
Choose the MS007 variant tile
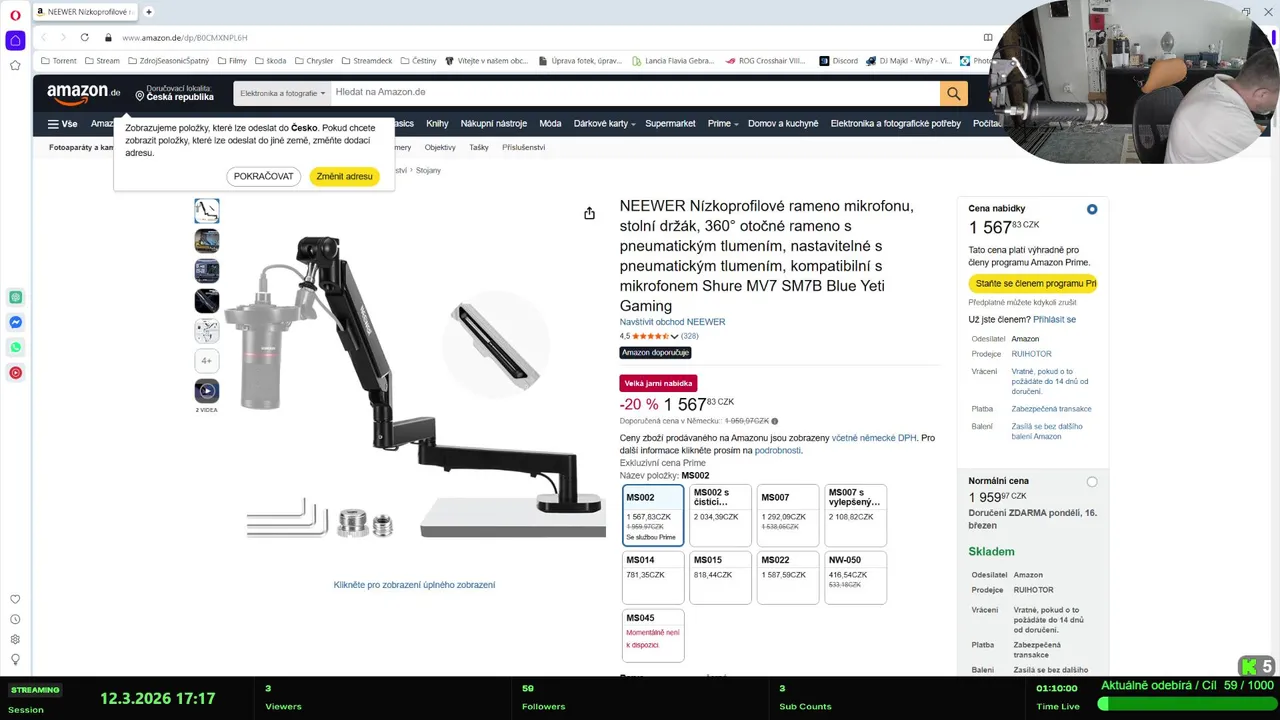point(787,516)
